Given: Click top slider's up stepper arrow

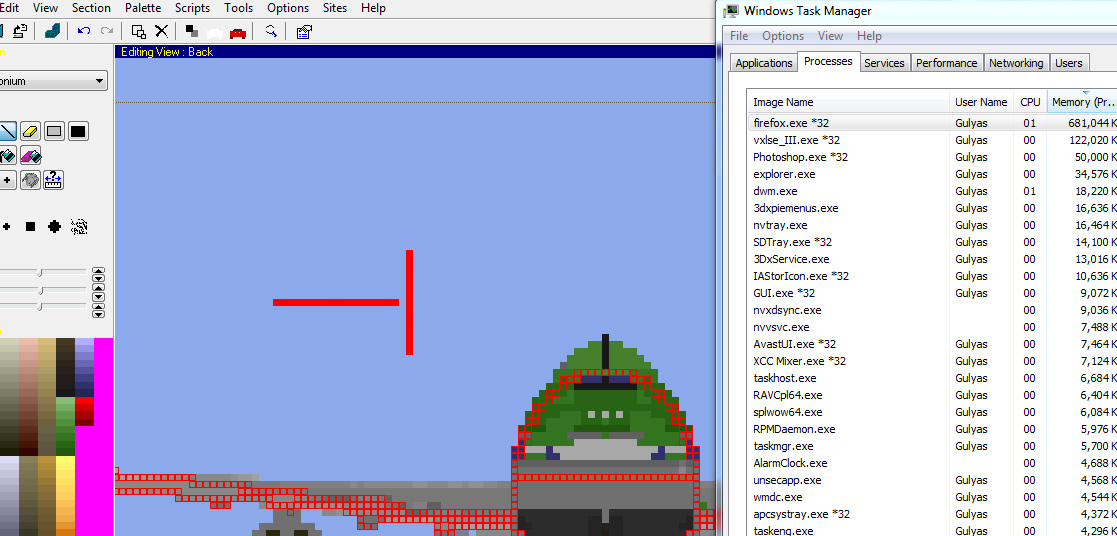Looking at the screenshot, I should pos(98,270).
